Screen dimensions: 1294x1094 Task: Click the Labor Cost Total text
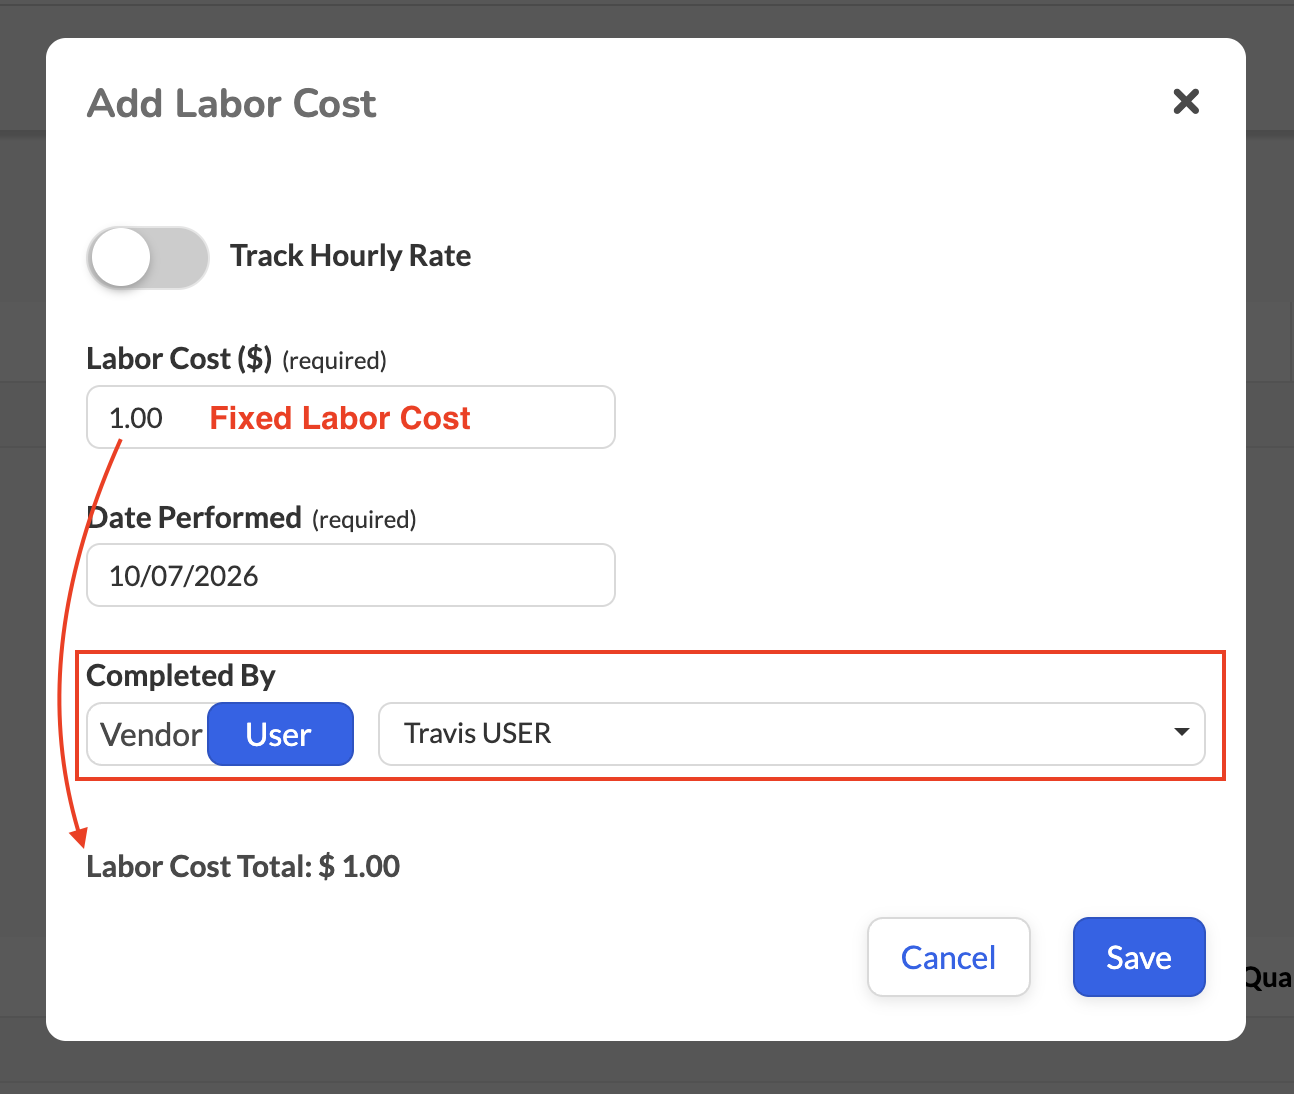pyautogui.click(x=243, y=866)
